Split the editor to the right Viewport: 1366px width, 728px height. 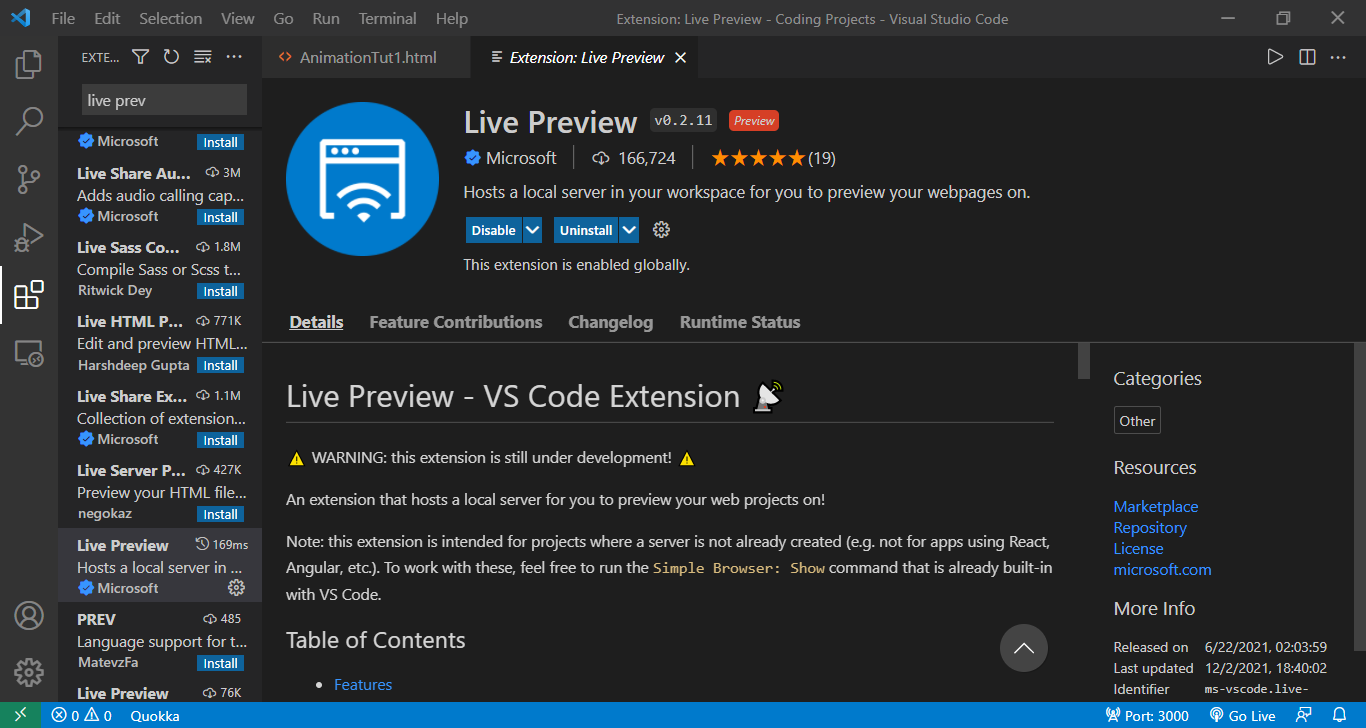pyautogui.click(x=1307, y=57)
